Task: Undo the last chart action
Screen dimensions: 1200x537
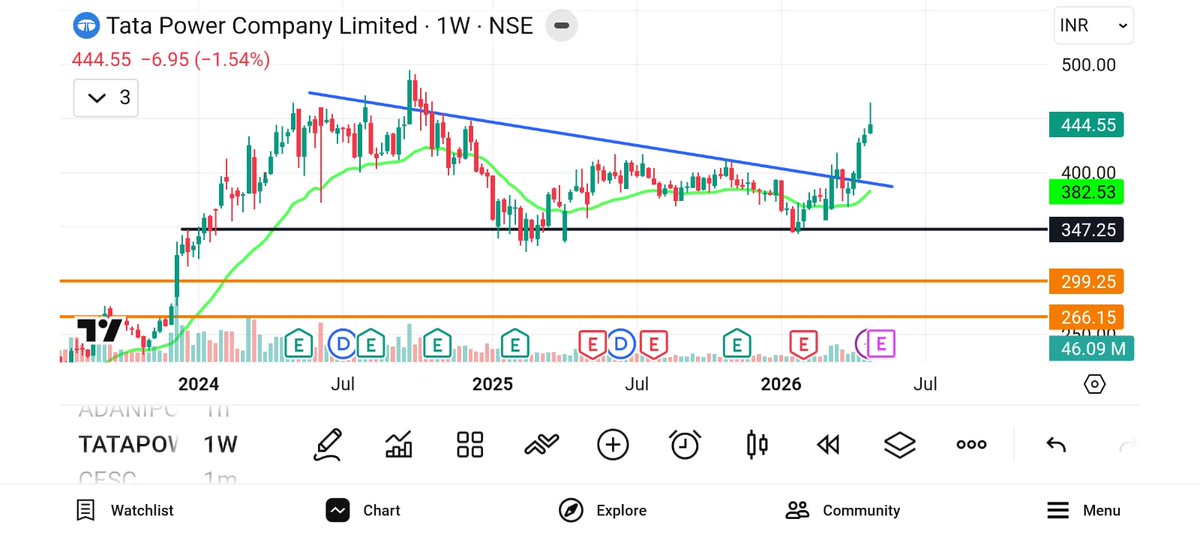Action: click(1056, 445)
